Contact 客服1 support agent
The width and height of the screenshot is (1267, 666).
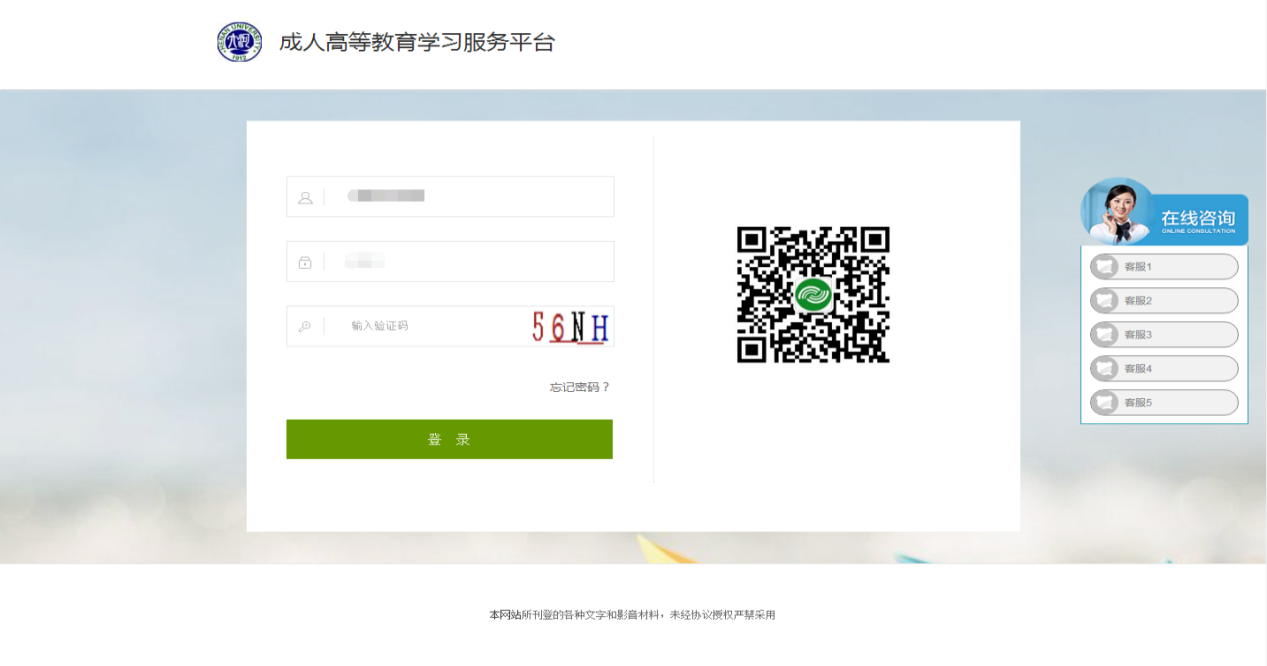tap(1164, 267)
